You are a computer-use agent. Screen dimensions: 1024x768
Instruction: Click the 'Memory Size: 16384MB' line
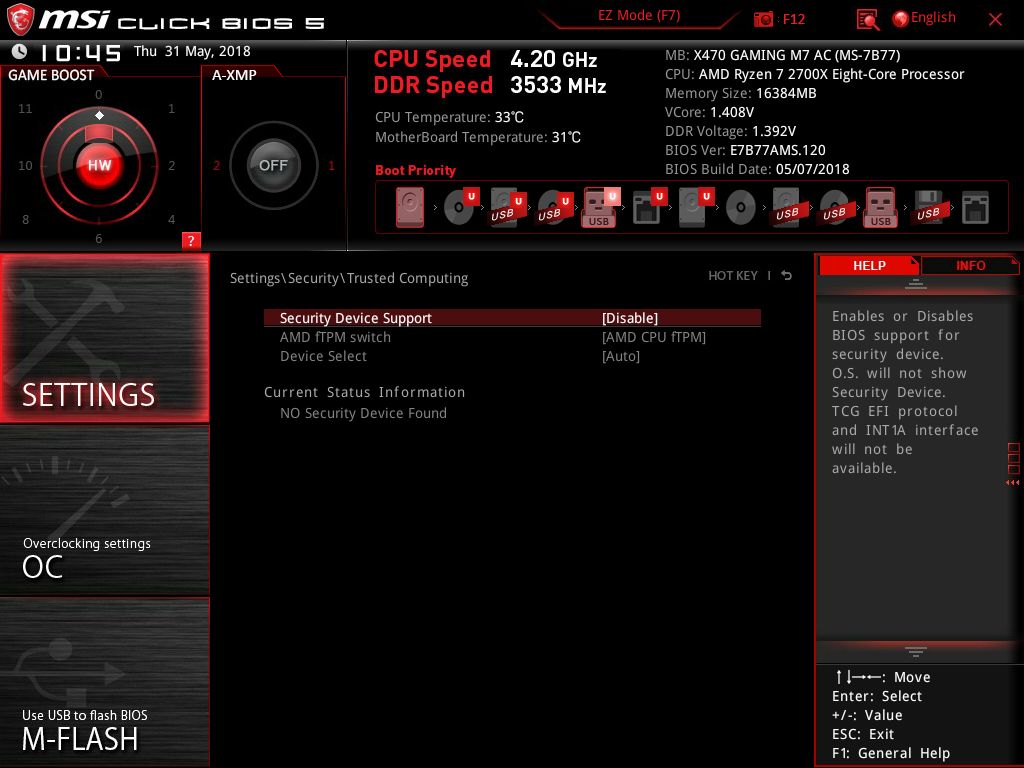tap(741, 93)
